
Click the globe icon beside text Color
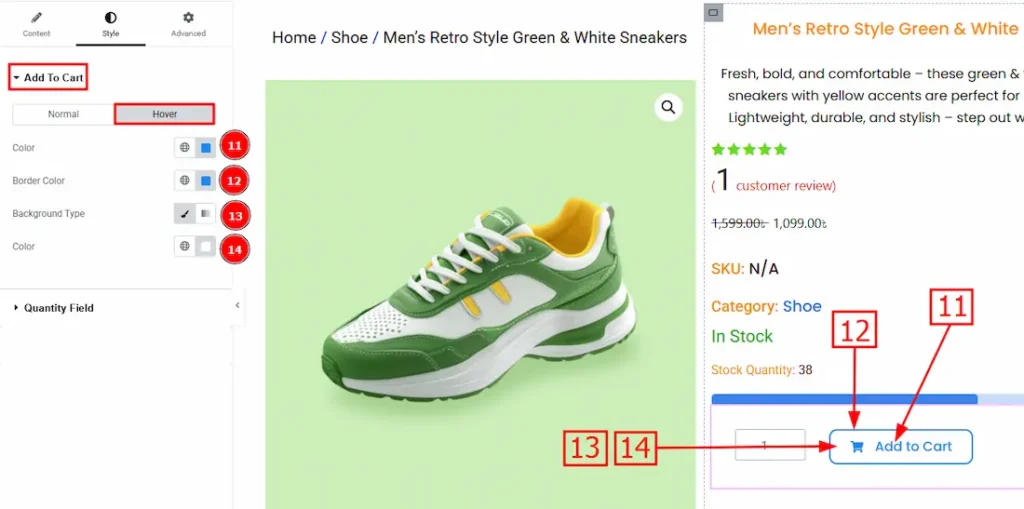(x=185, y=148)
